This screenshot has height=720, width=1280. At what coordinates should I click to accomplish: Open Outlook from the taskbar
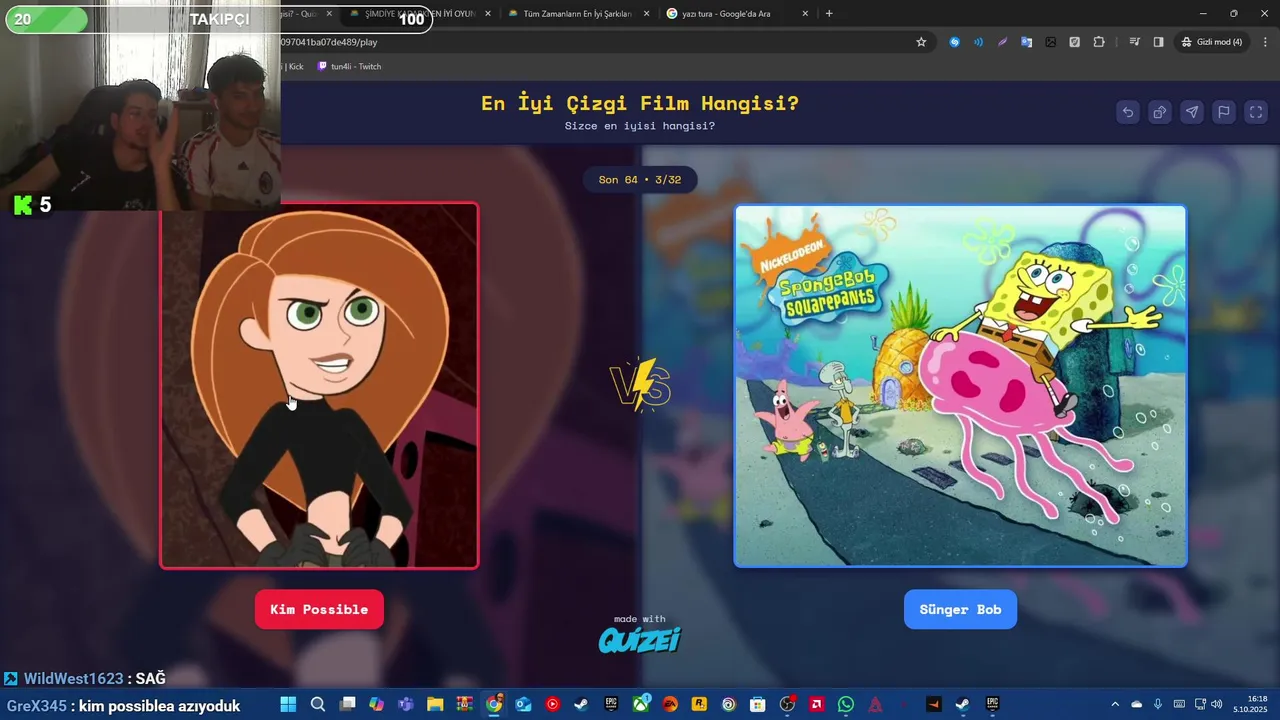point(523,704)
